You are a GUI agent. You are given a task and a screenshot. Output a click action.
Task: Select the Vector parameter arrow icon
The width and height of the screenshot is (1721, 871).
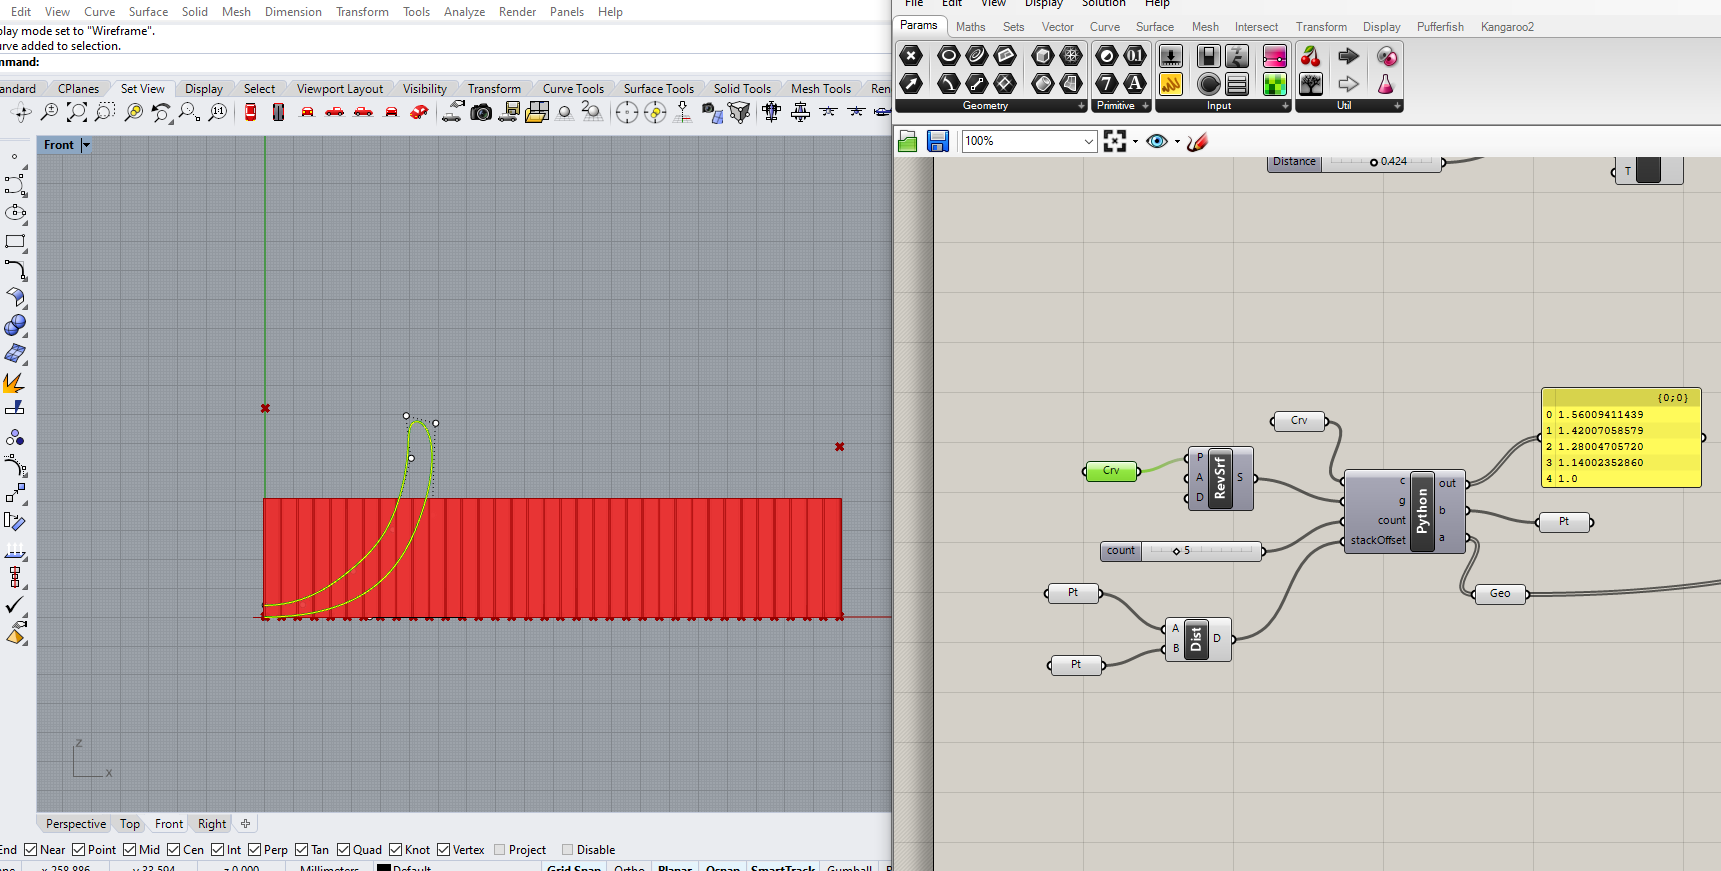coord(911,83)
